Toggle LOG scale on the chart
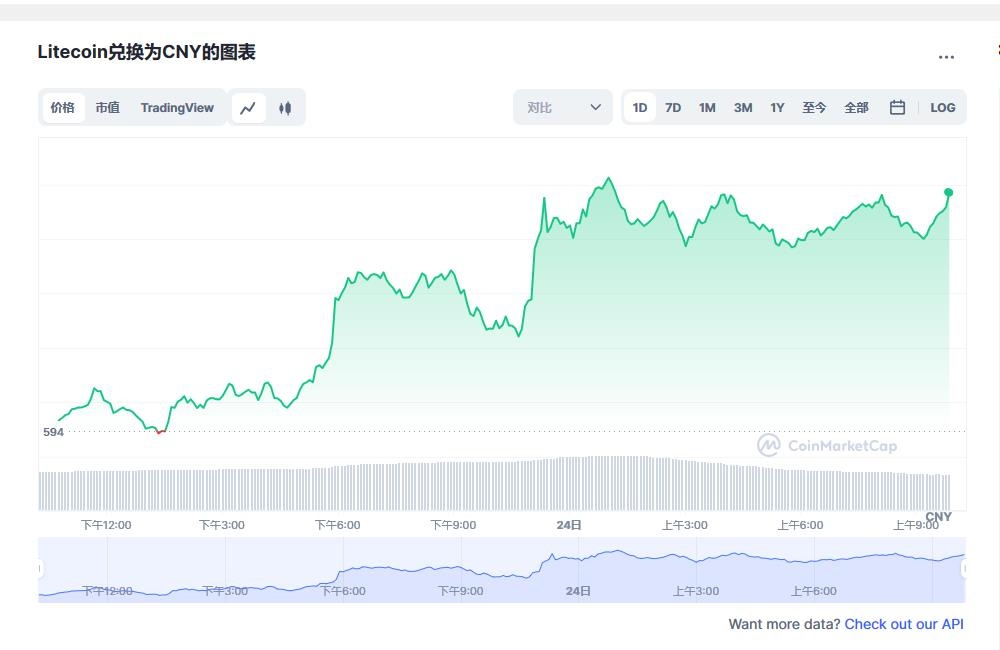This screenshot has width=1000, height=650. (942, 108)
